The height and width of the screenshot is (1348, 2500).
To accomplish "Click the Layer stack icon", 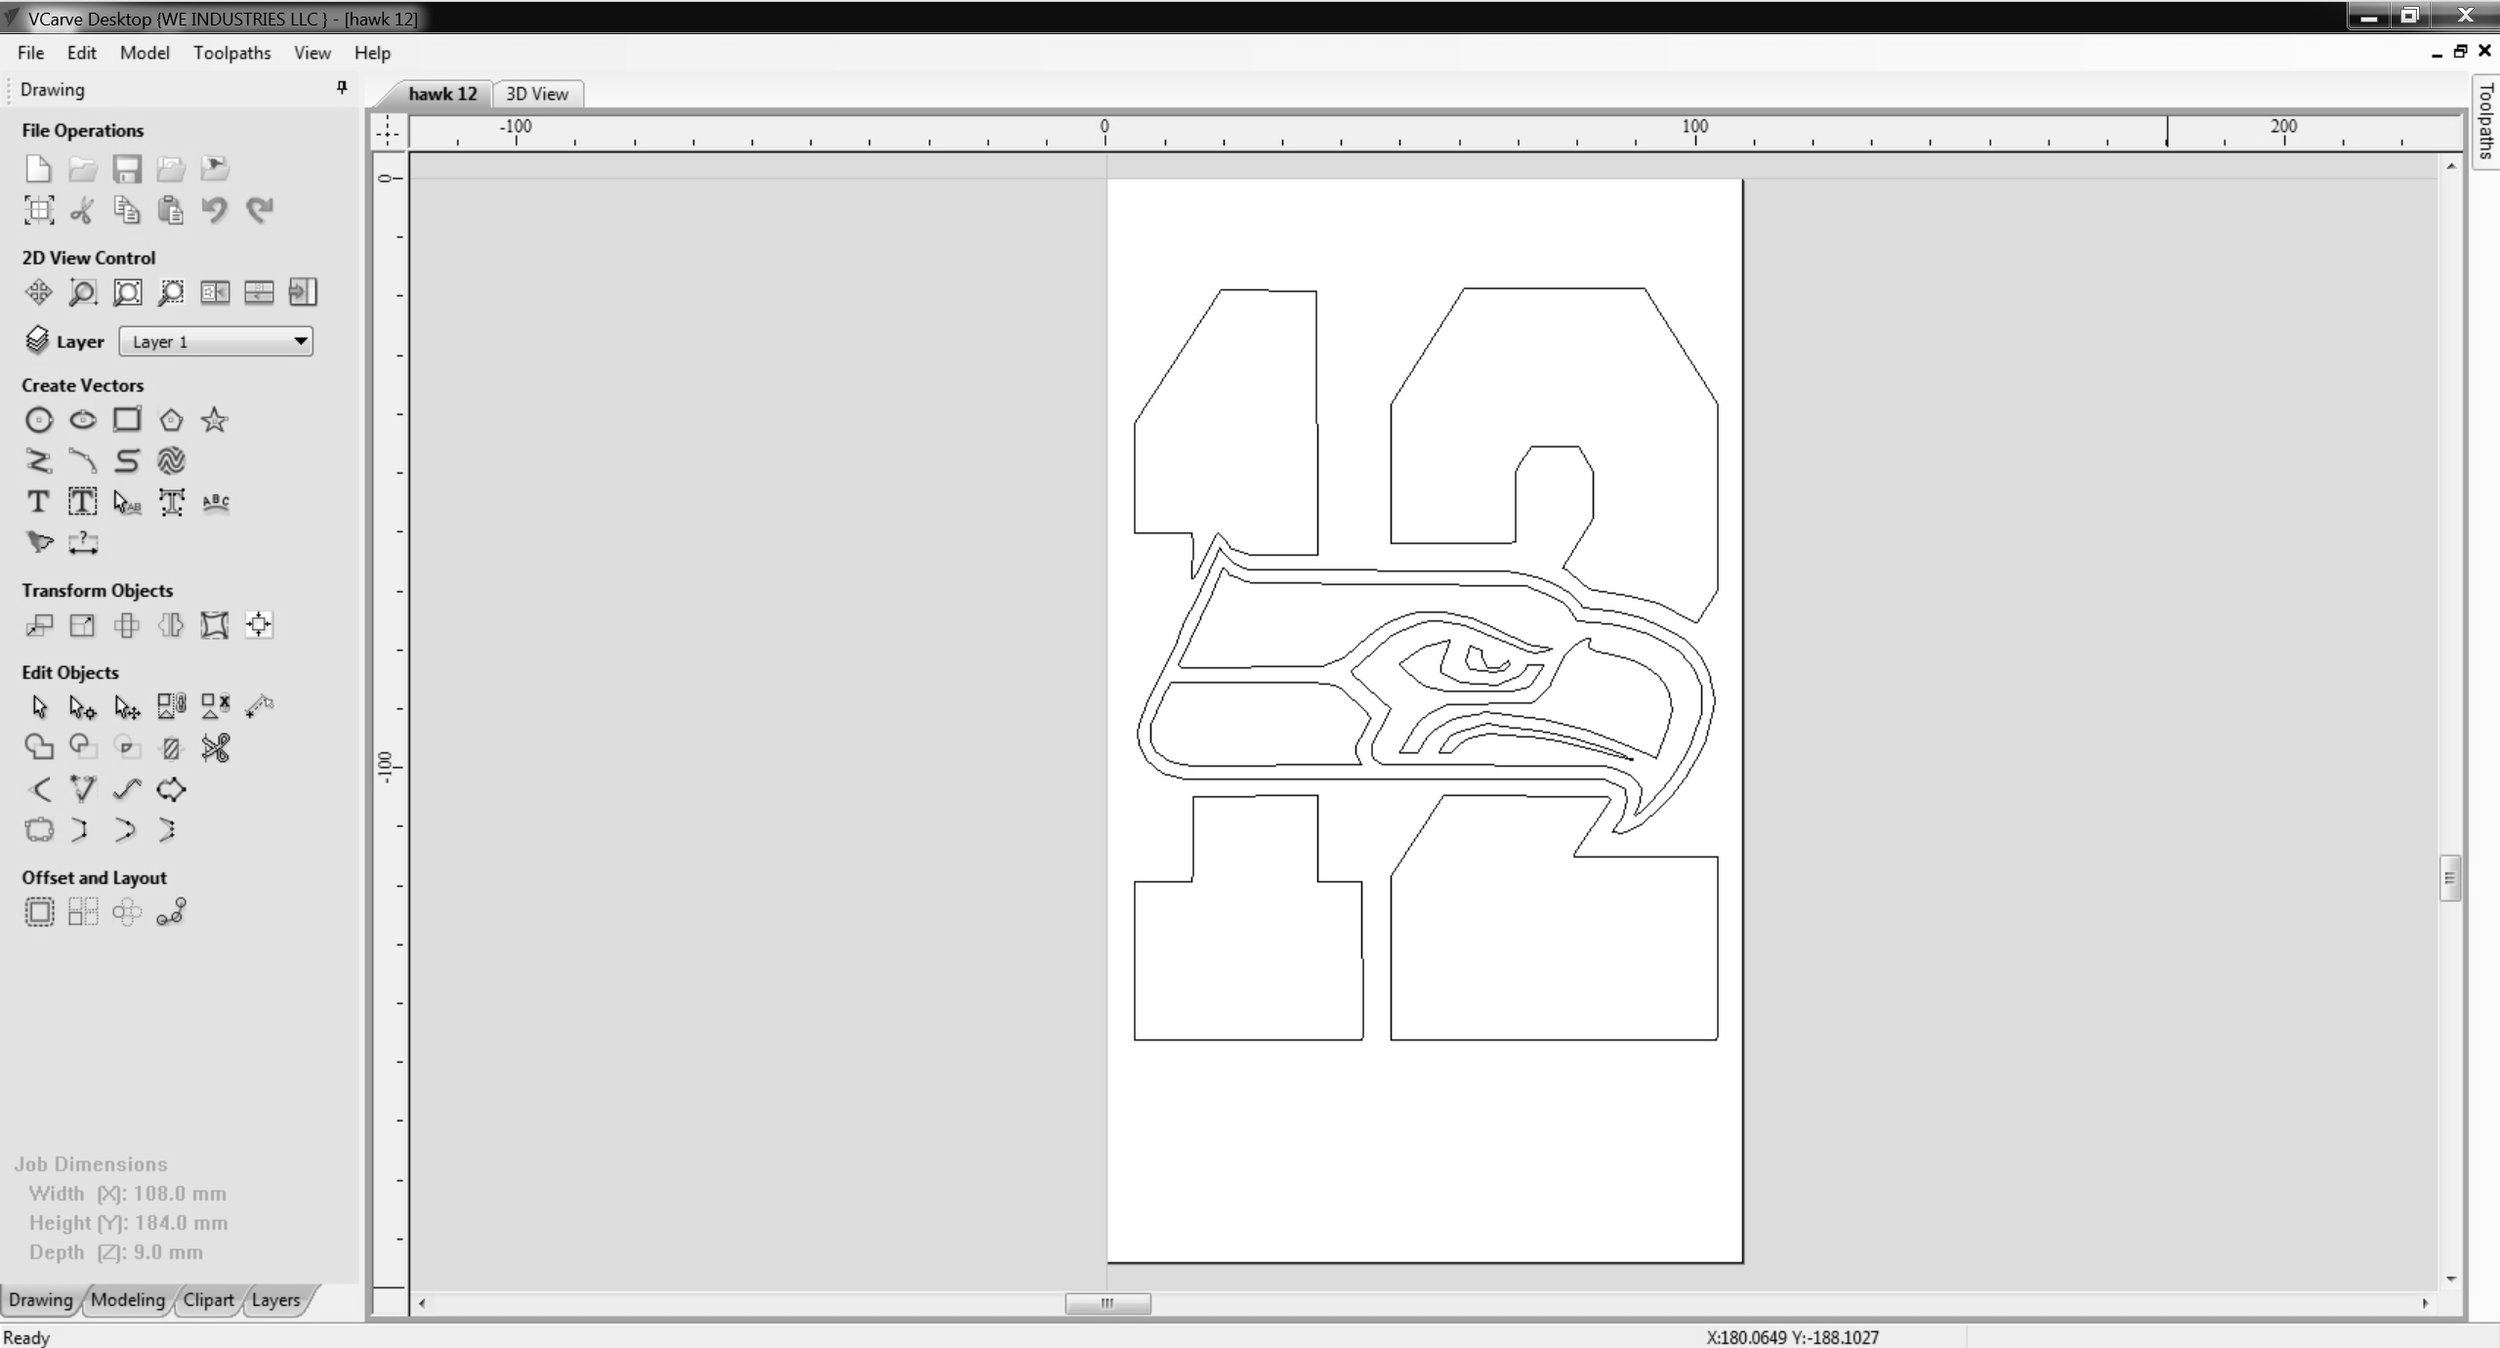I will pos(37,341).
